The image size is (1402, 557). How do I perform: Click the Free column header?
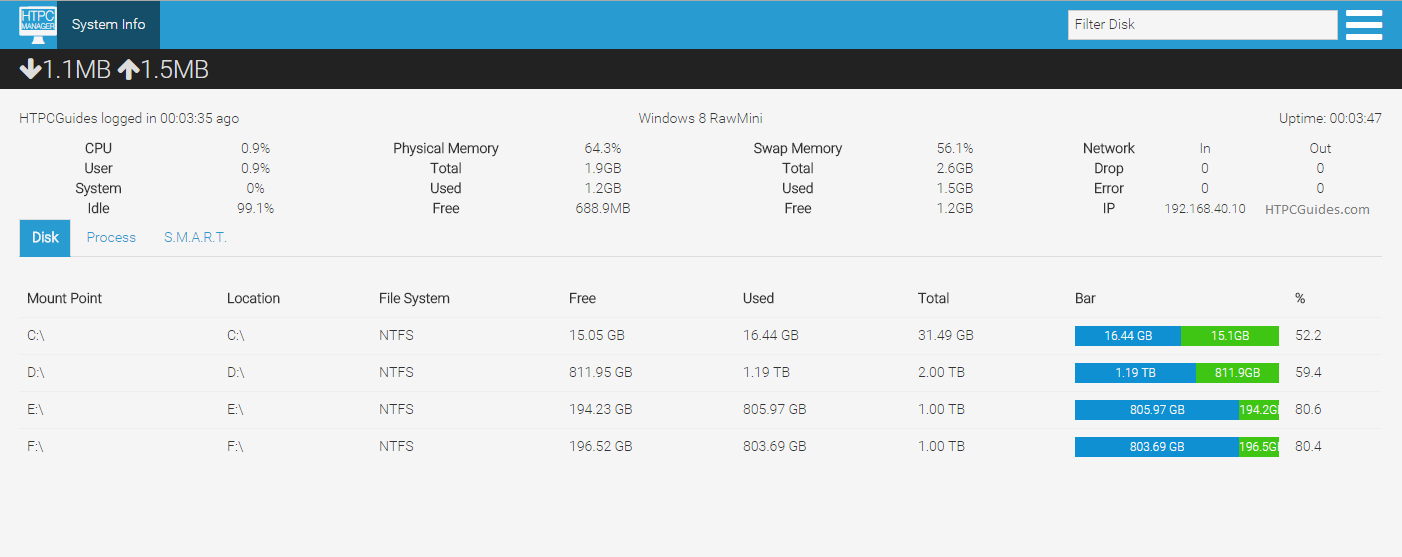pyautogui.click(x=582, y=298)
